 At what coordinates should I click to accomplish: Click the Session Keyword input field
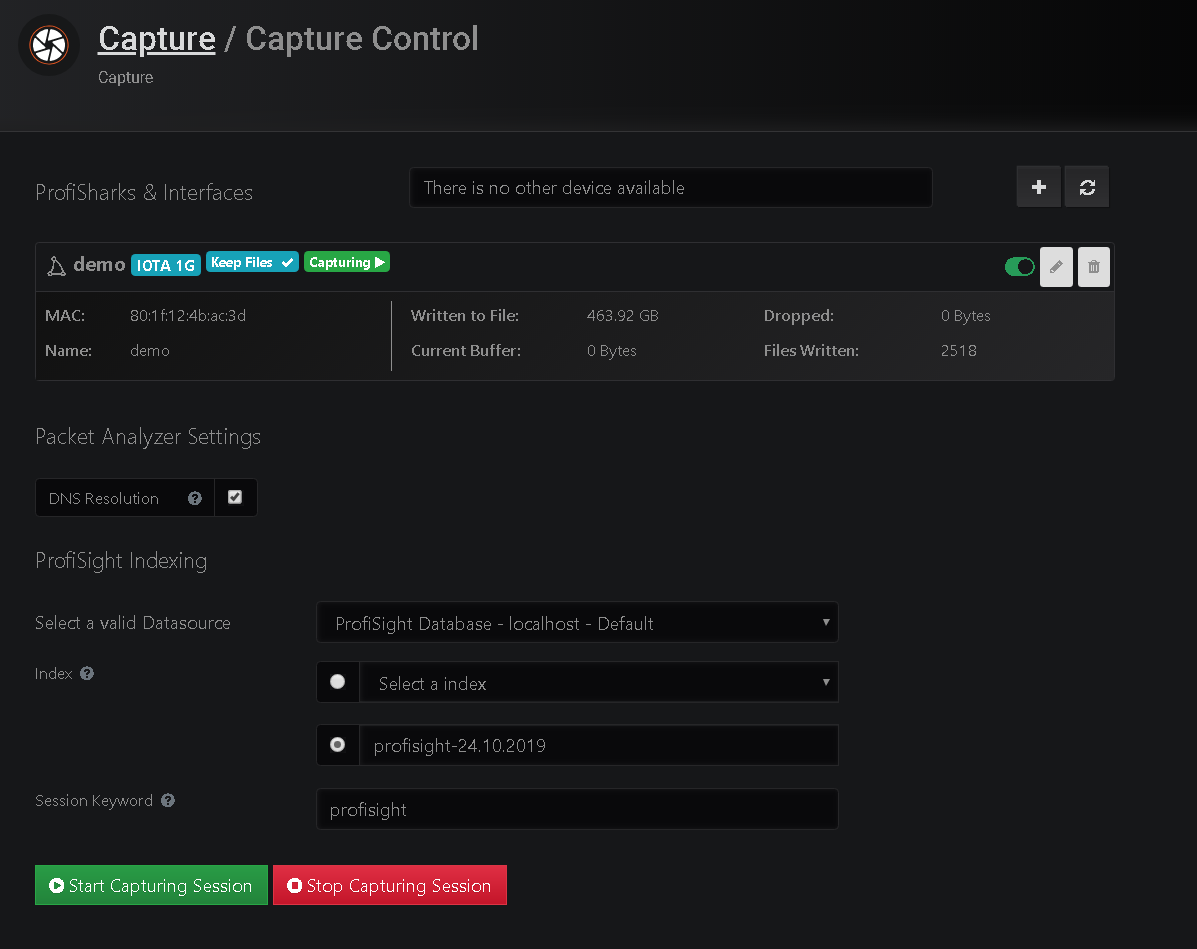pos(577,809)
